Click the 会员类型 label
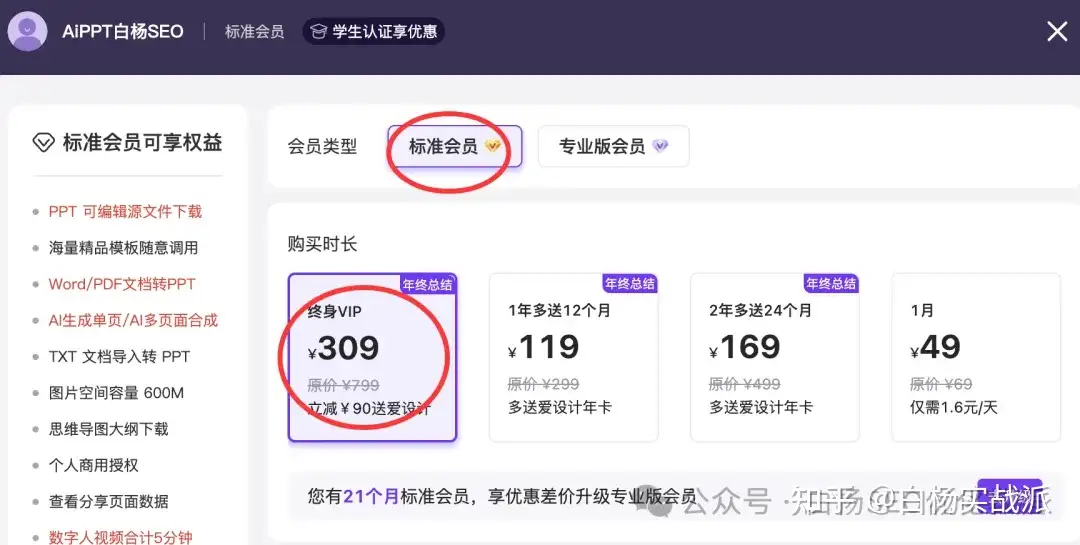Image resolution: width=1080 pixels, height=545 pixels. [x=322, y=146]
